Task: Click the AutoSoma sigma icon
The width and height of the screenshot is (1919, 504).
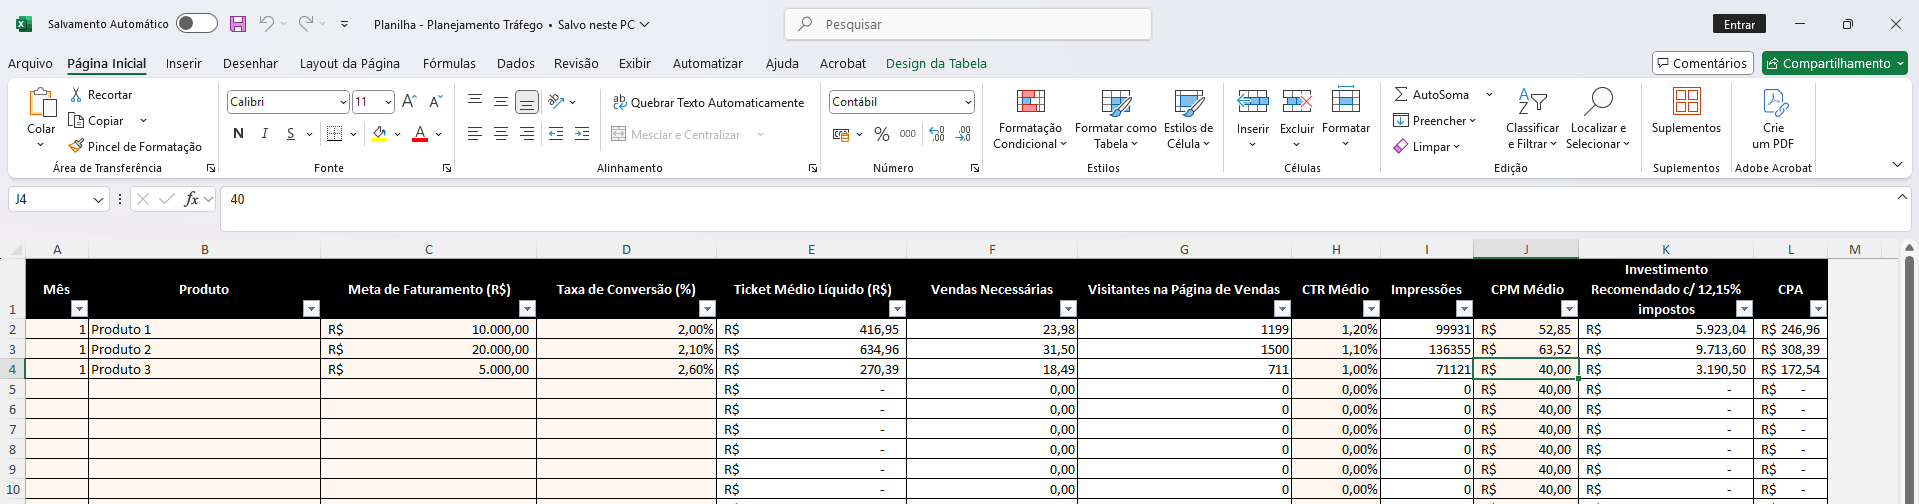Action: click(x=1401, y=94)
